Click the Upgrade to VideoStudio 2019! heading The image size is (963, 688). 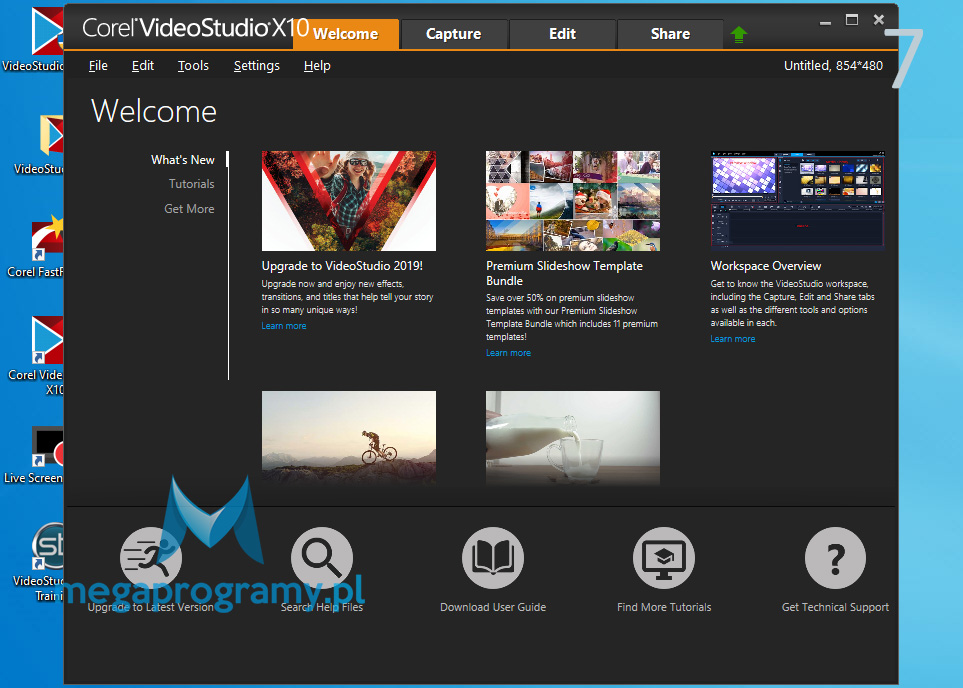tap(342, 266)
